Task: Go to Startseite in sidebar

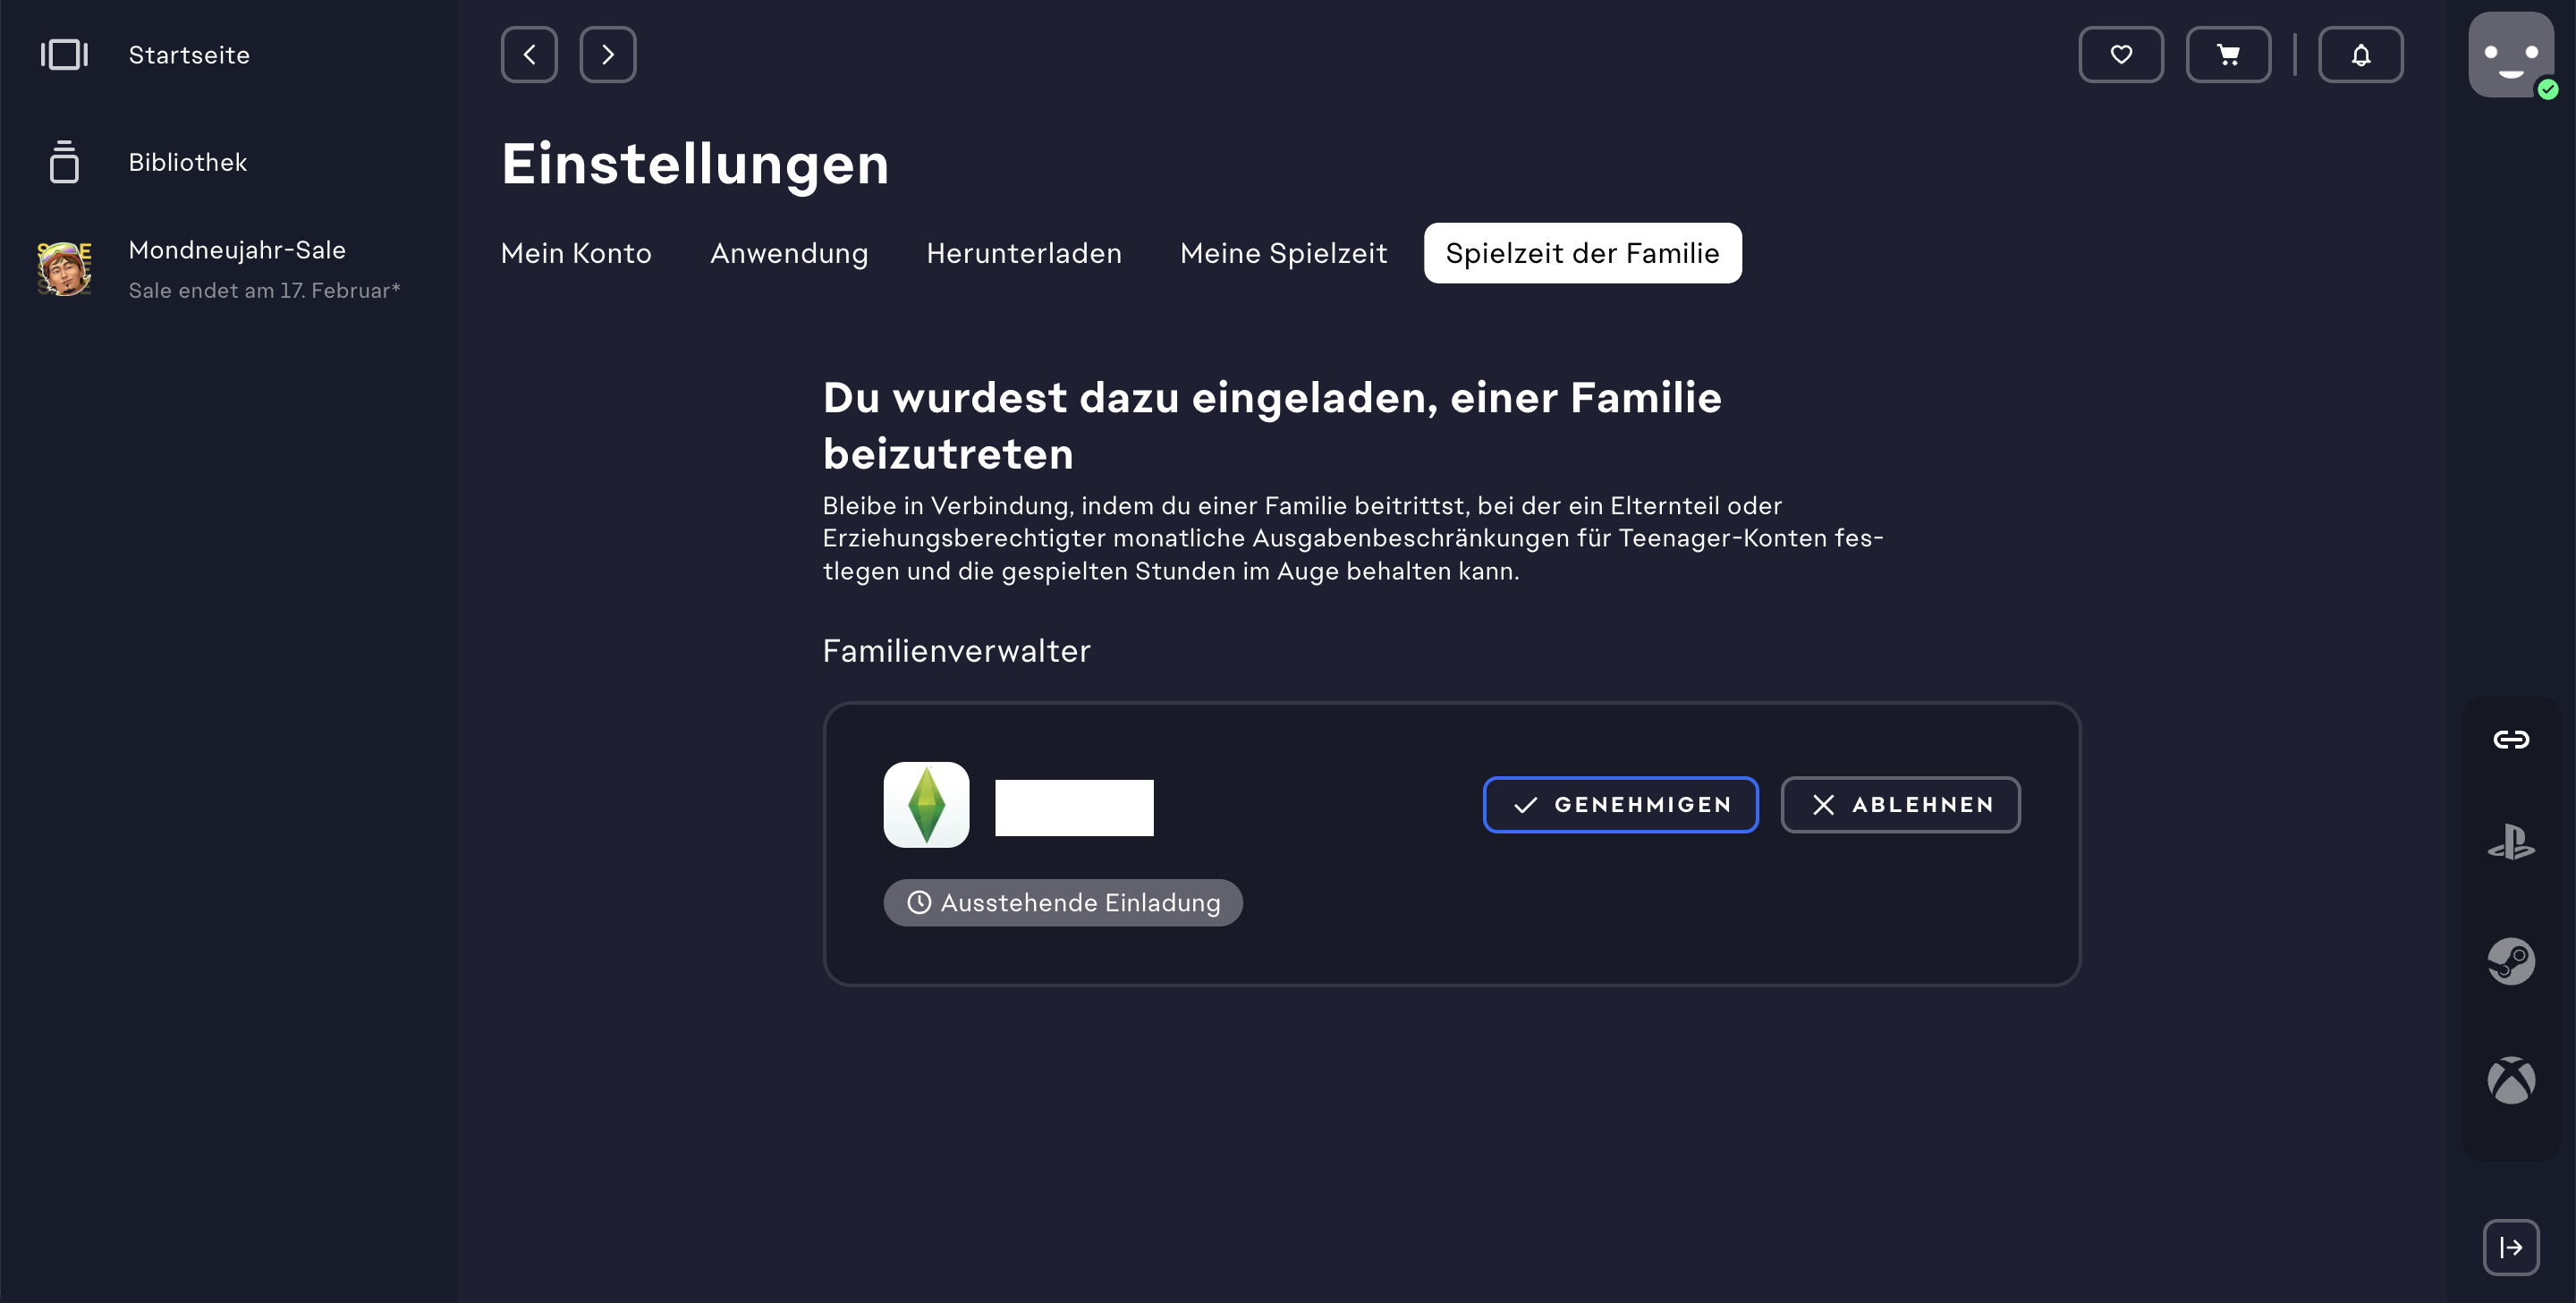Action: click(x=188, y=55)
